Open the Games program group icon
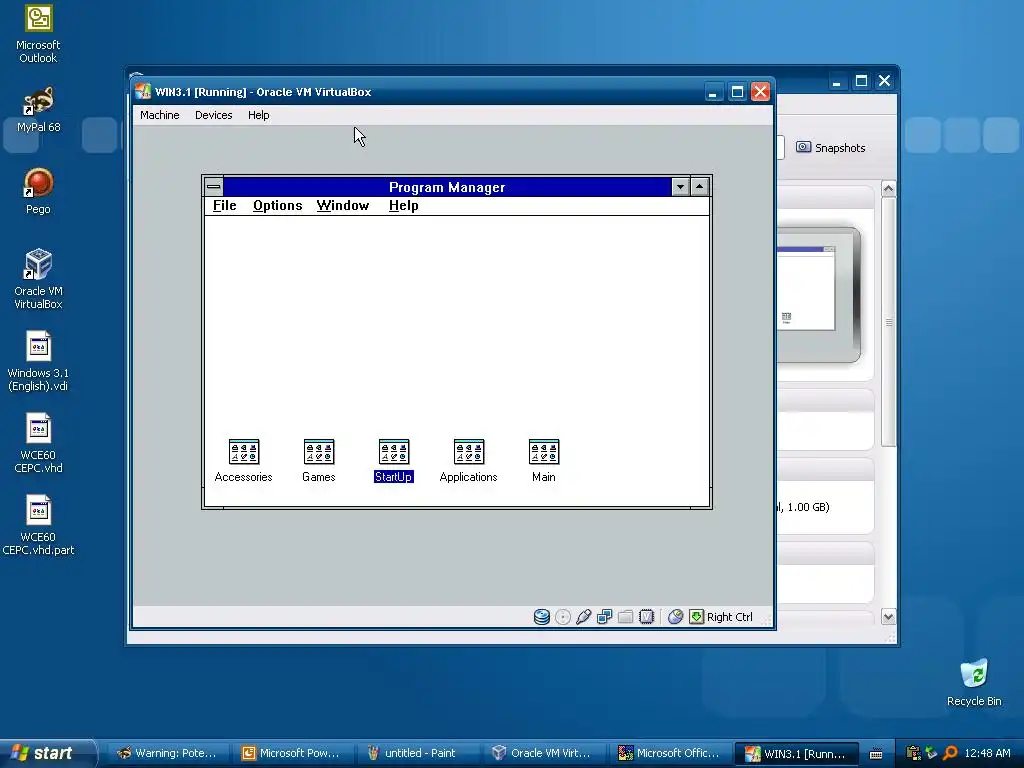 click(x=319, y=452)
